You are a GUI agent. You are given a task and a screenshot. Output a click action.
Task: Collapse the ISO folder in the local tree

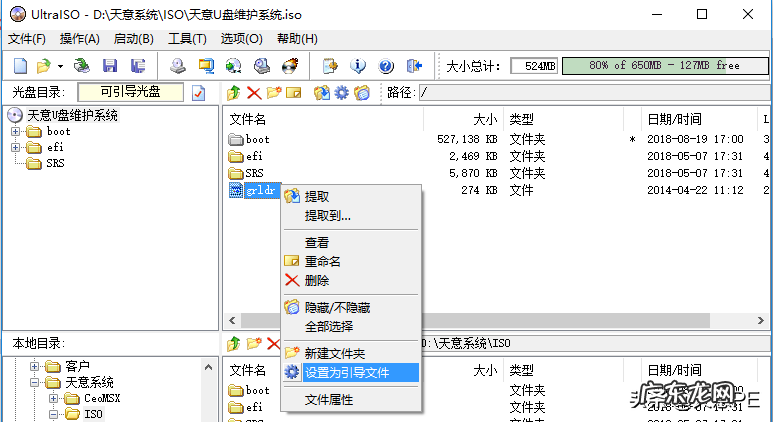pyautogui.click(x=53, y=414)
